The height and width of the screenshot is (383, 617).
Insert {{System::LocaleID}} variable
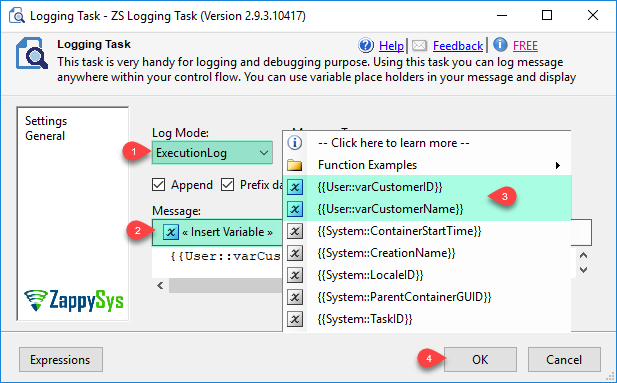[x=370, y=275]
